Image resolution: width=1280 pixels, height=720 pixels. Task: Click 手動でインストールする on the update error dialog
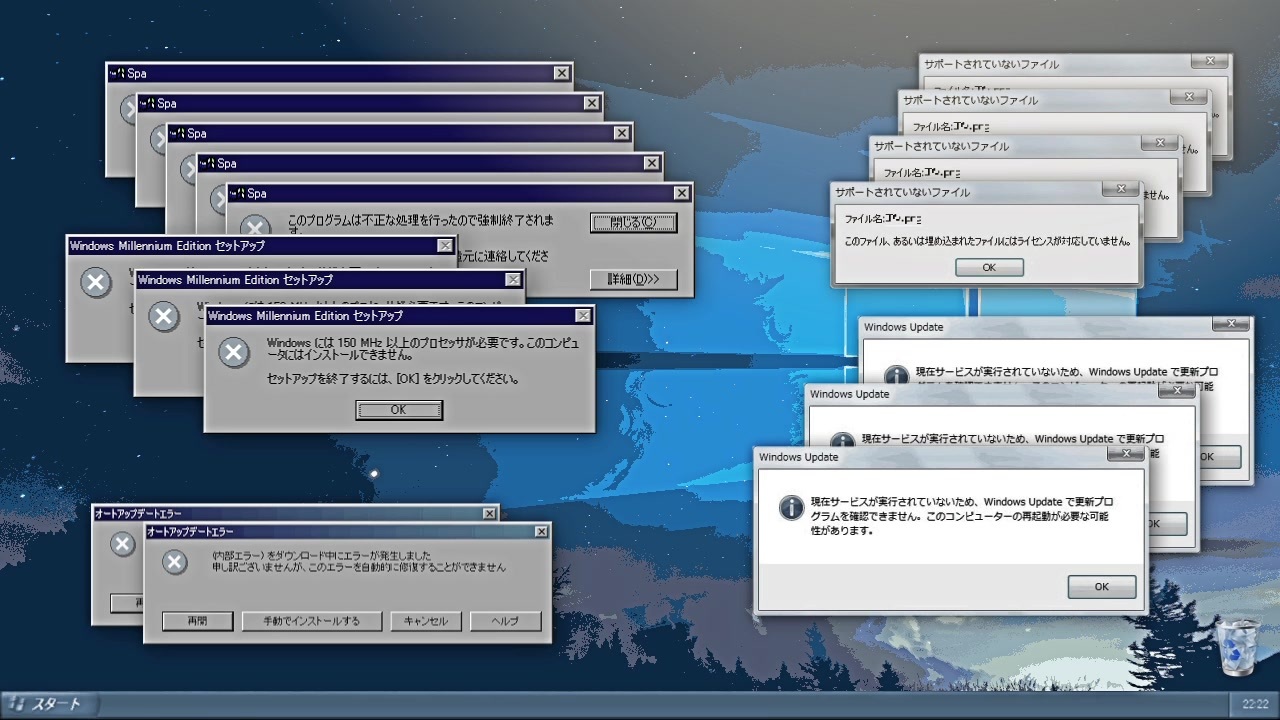[311, 620]
